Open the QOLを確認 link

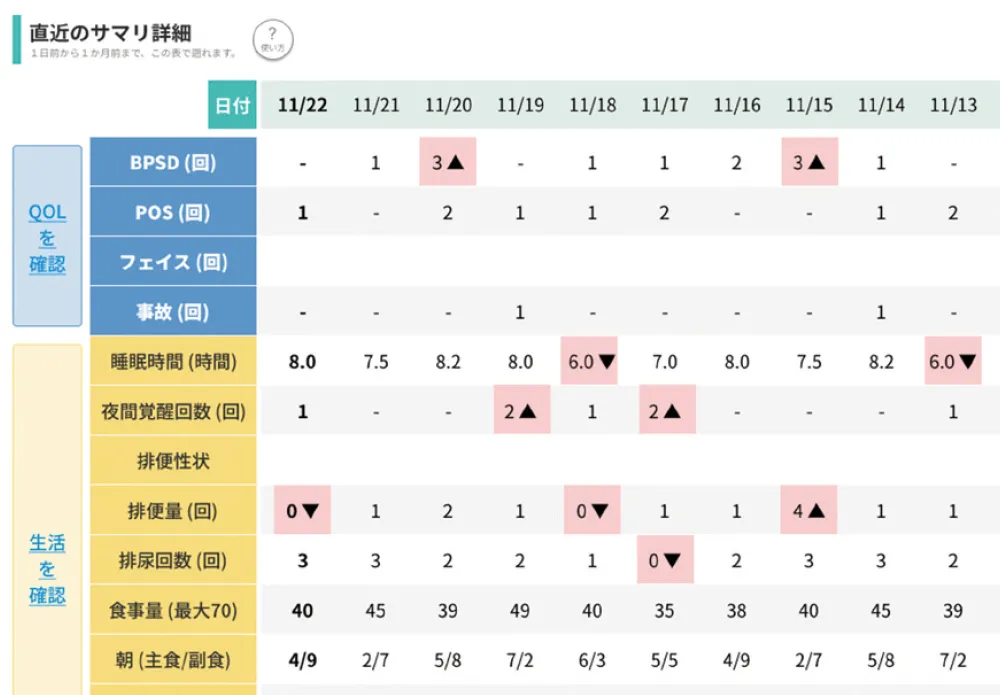47,239
